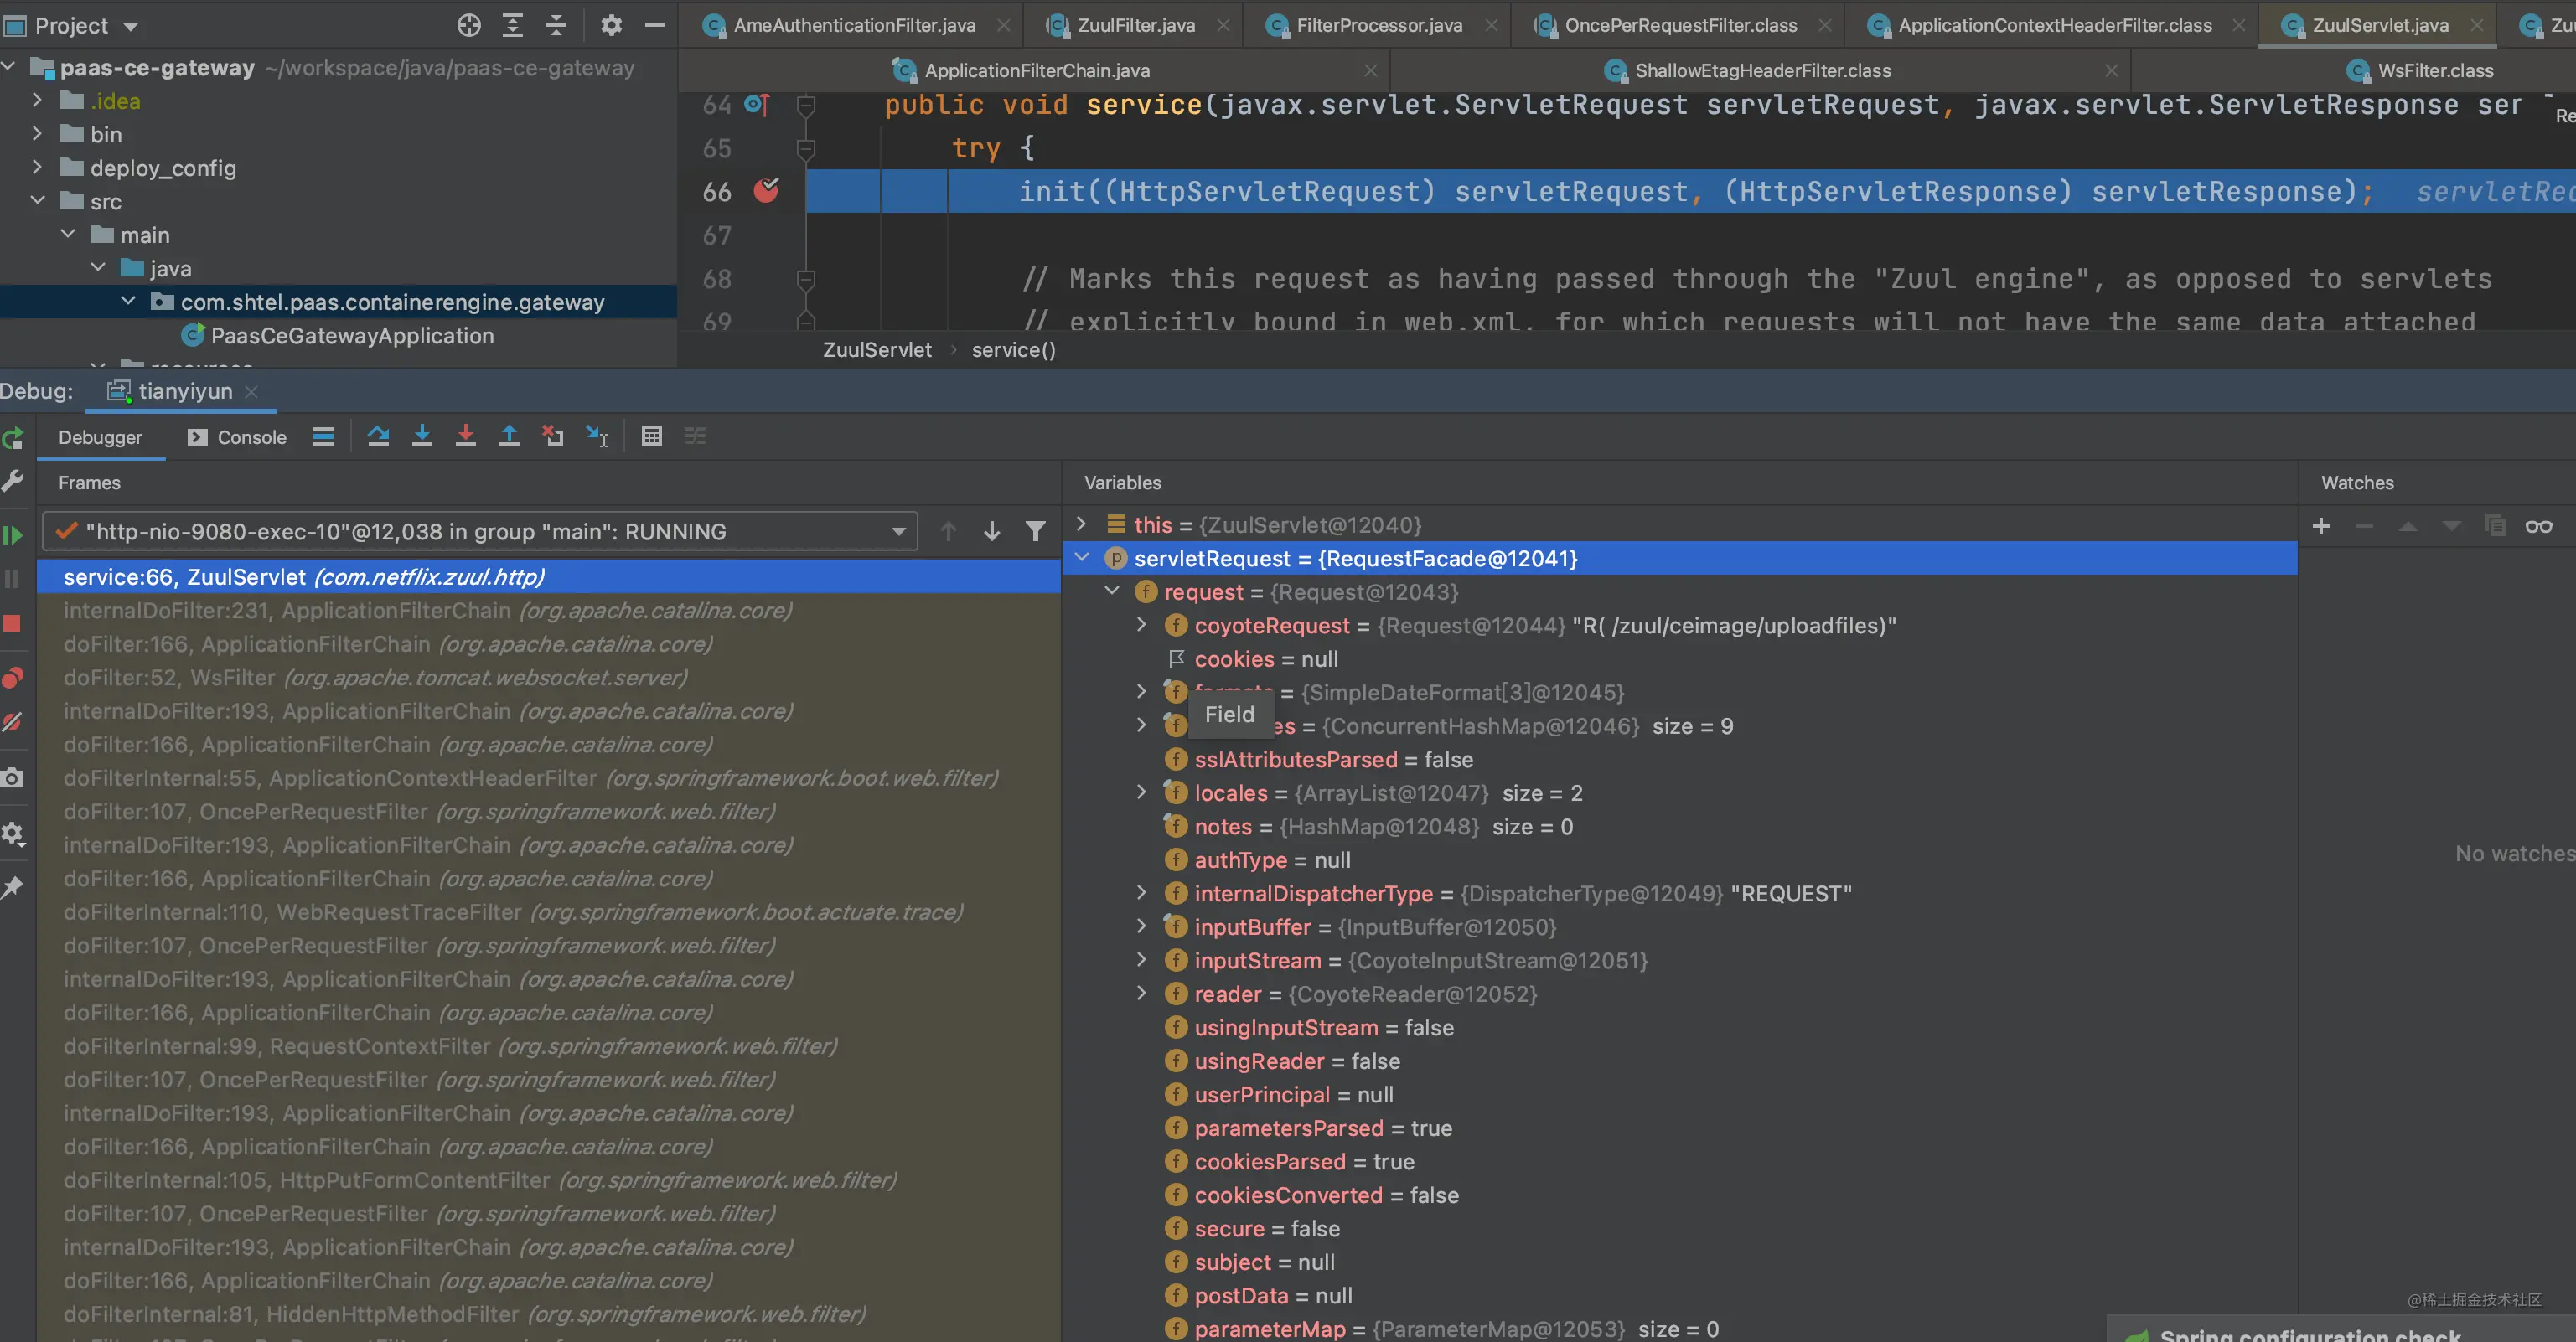The height and width of the screenshot is (1342, 2576).
Task: Resume program execution
Action: (x=13, y=535)
